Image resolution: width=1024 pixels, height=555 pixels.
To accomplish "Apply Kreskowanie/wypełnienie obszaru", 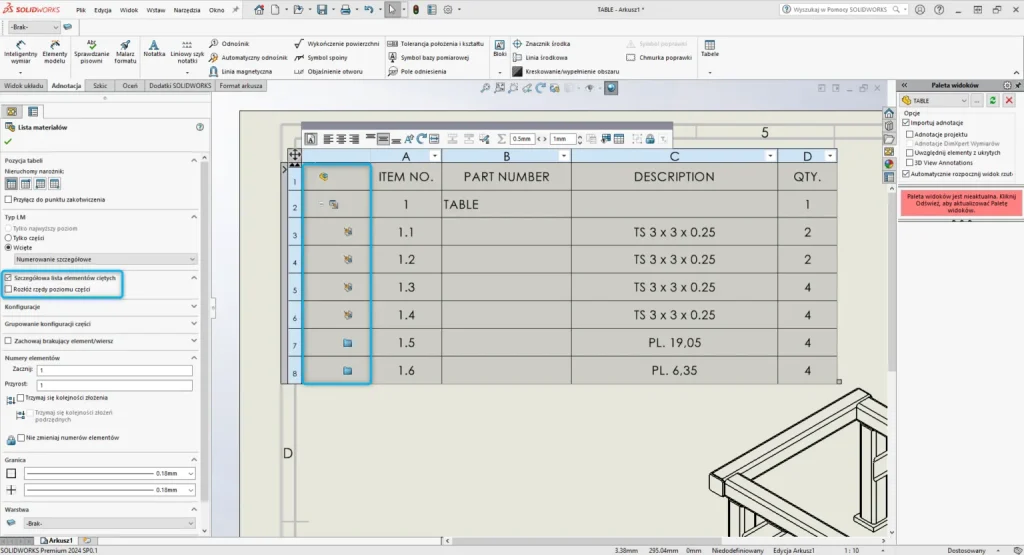I will 566,71.
